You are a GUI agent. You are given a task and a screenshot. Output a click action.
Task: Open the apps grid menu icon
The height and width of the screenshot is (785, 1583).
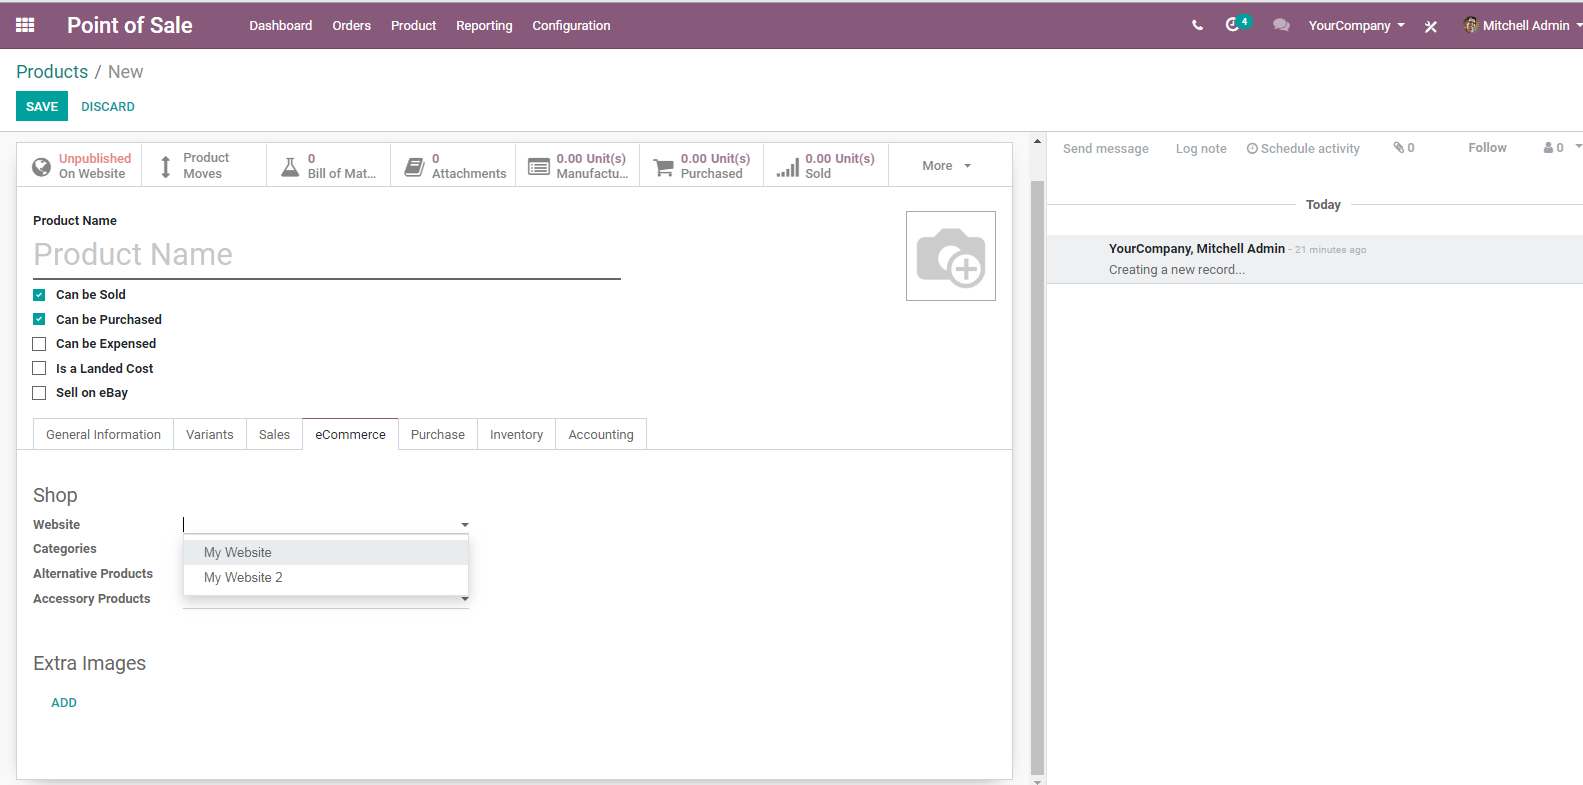tap(25, 25)
